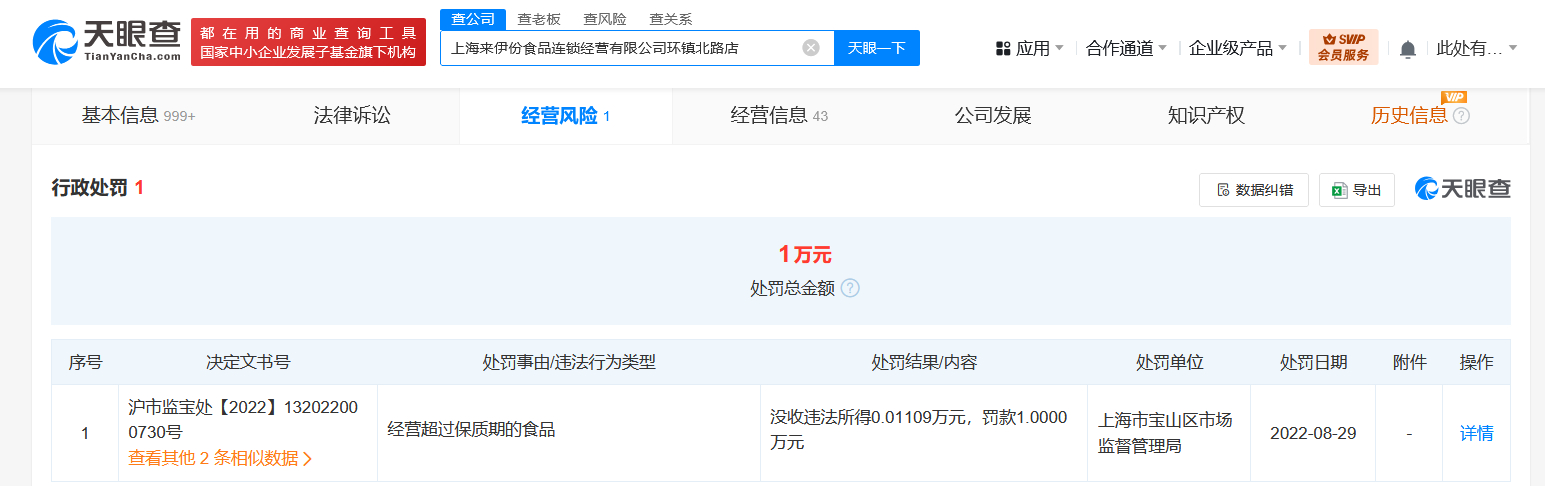Switch to the 查风险 search tab
The width and height of the screenshot is (1545, 486).
pyautogui.click(x=605, y=19)
